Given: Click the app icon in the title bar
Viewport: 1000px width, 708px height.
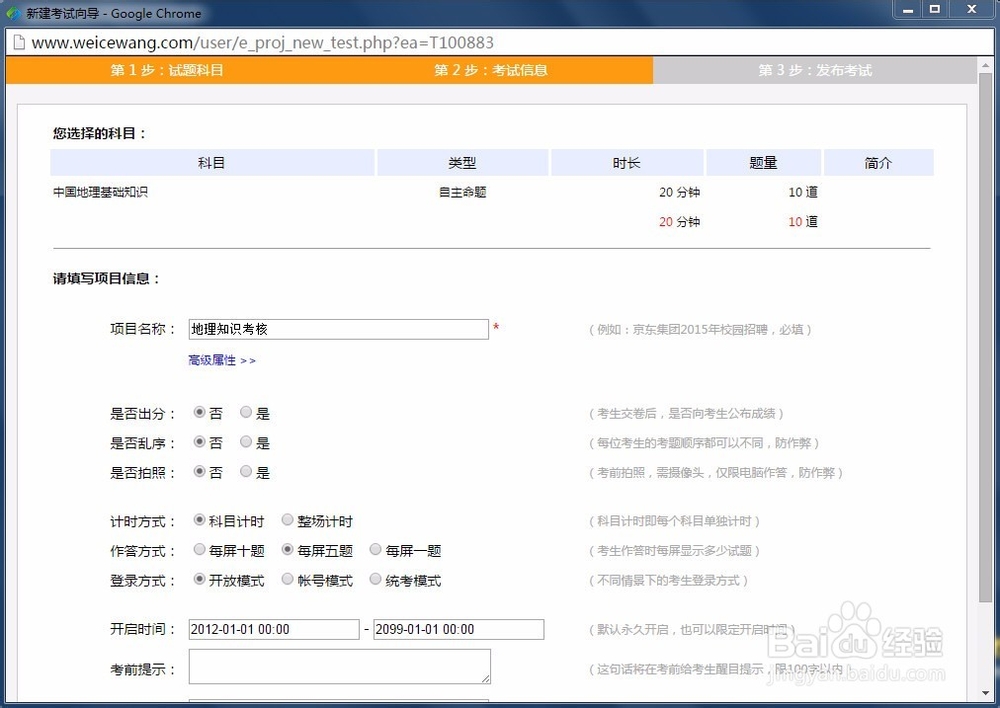Looking at the screenshot, I should tap(13, 11).
